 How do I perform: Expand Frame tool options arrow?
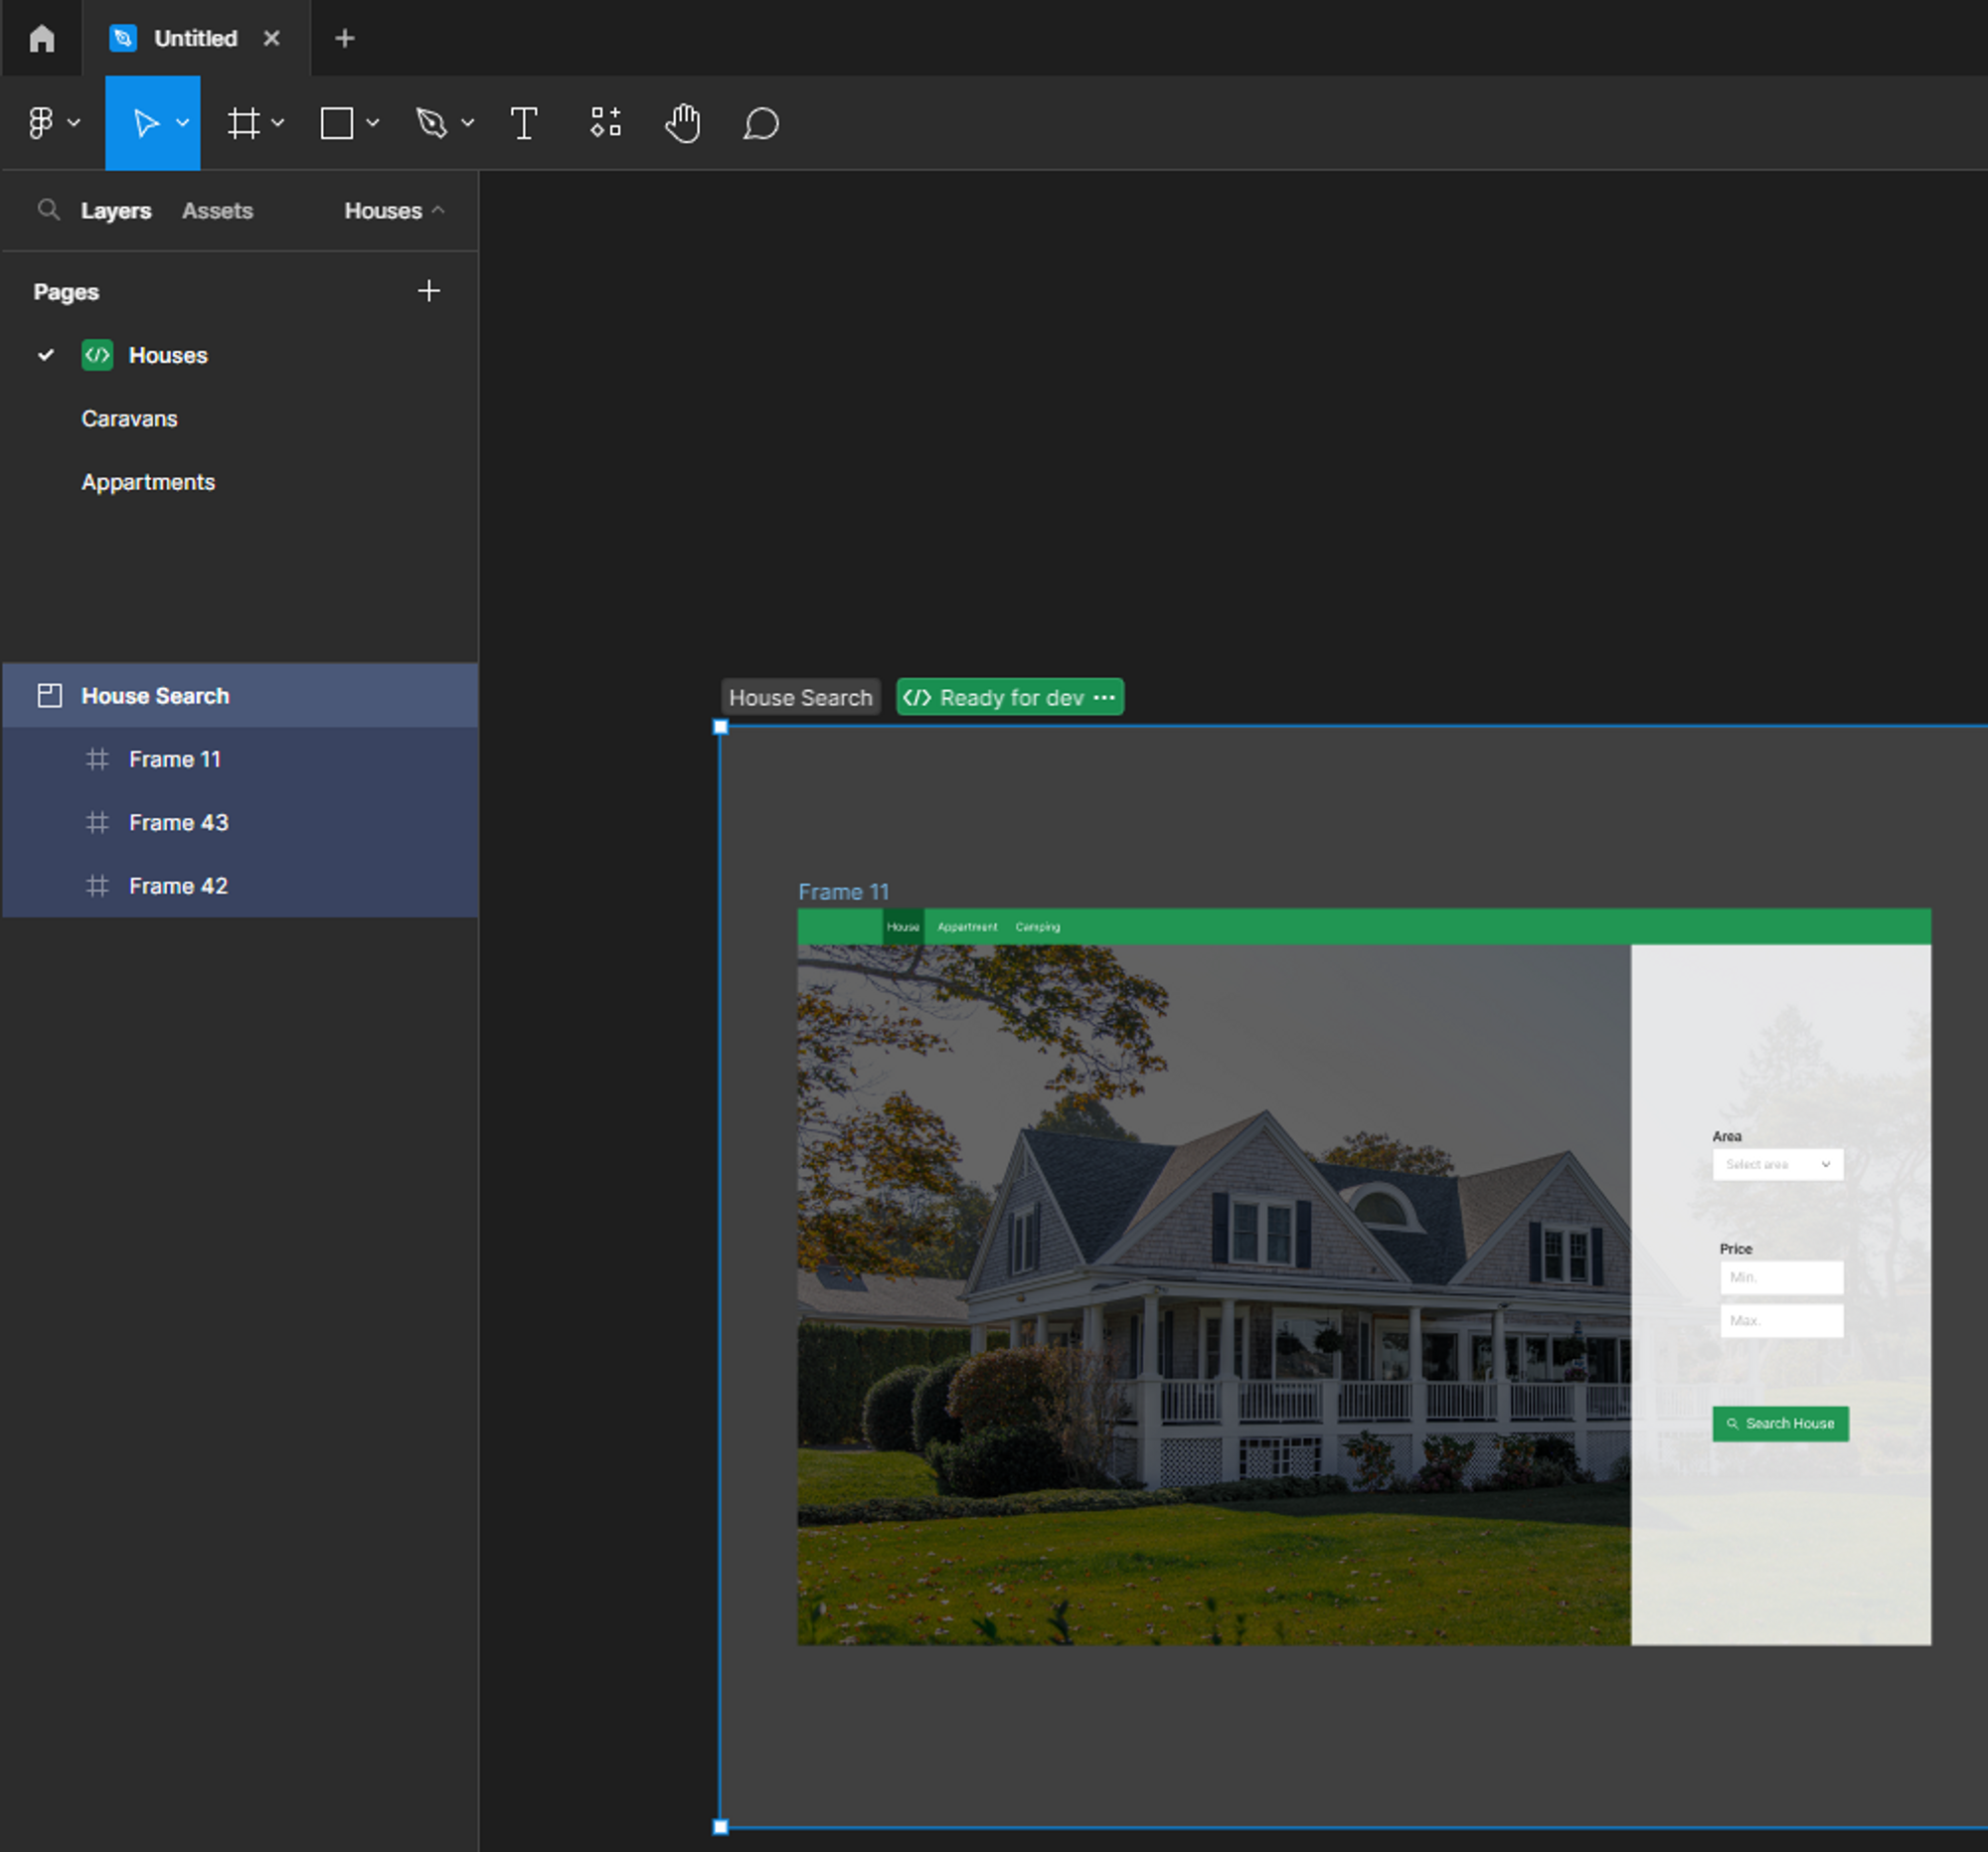[278, 123]
